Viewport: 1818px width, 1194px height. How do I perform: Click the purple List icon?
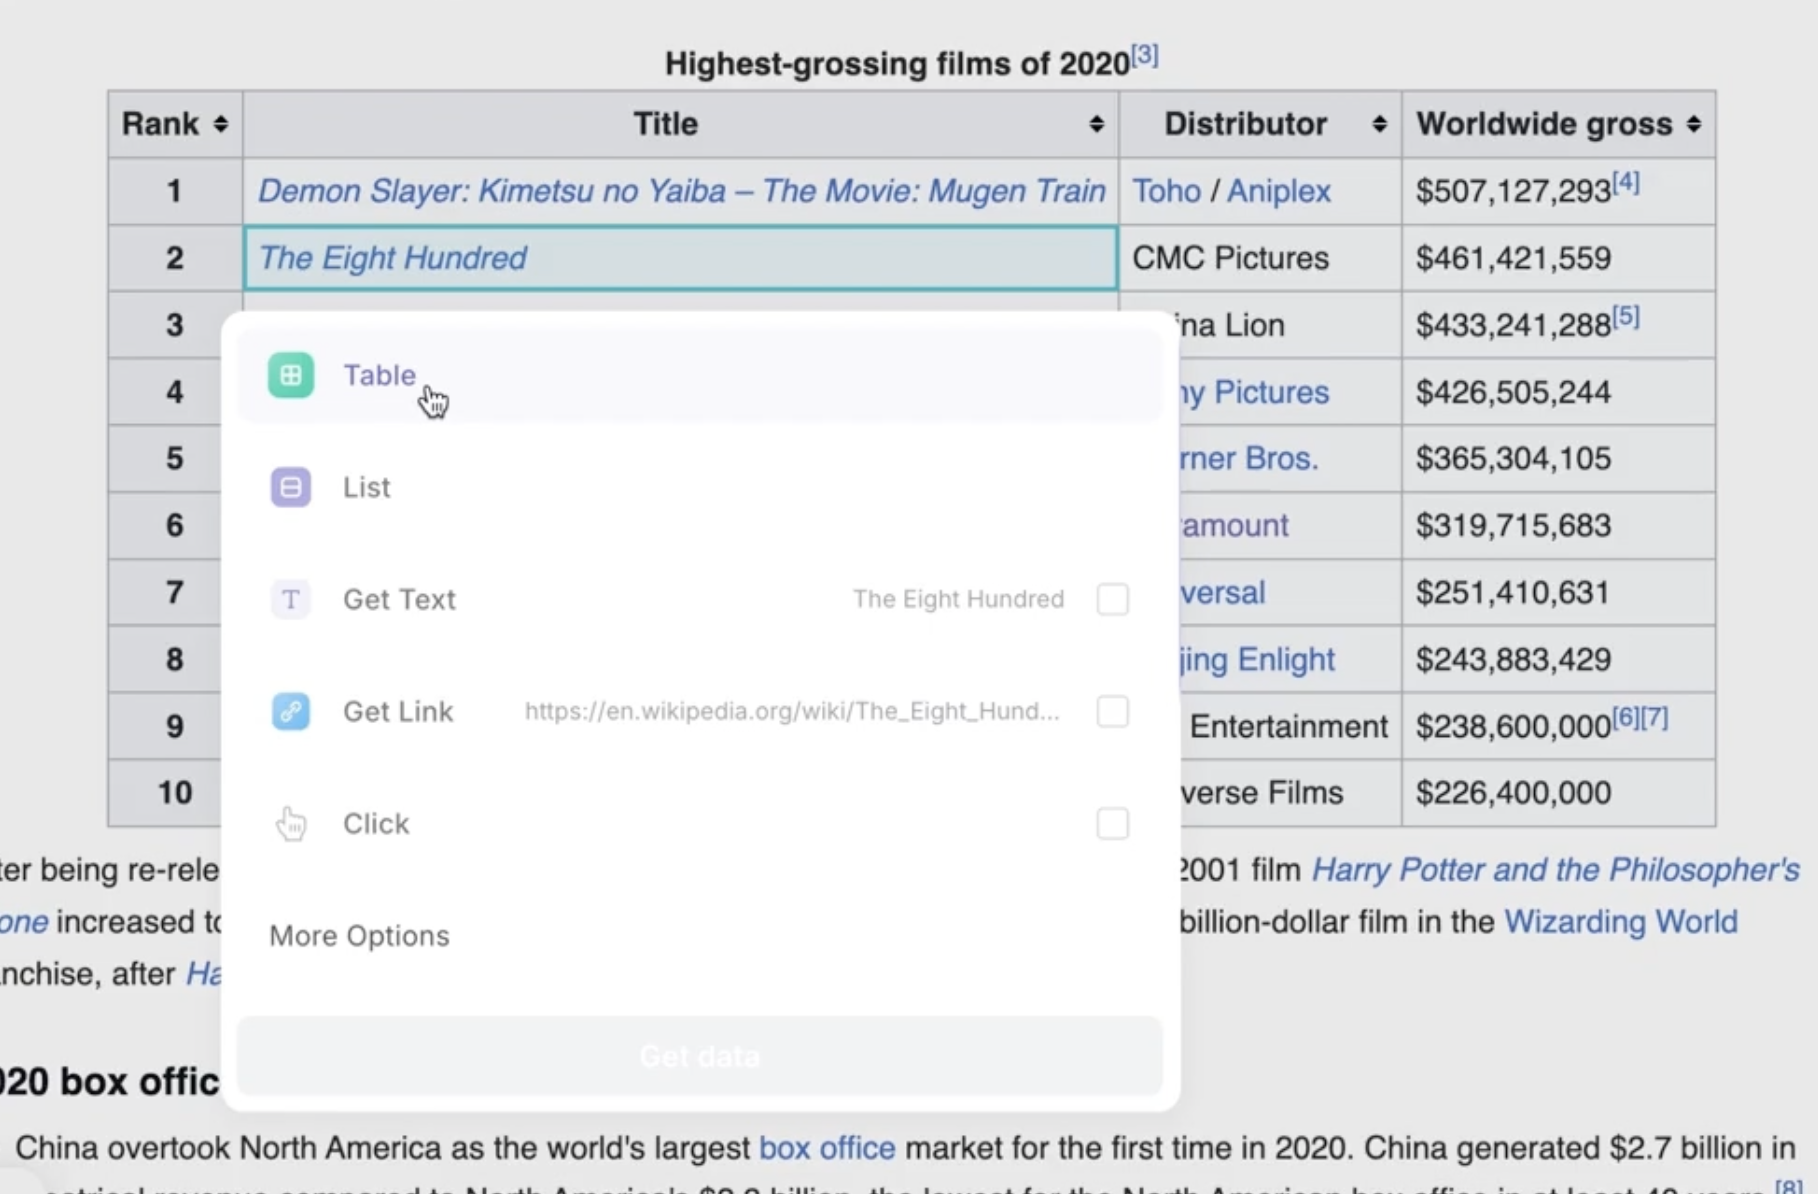(291, 487)
